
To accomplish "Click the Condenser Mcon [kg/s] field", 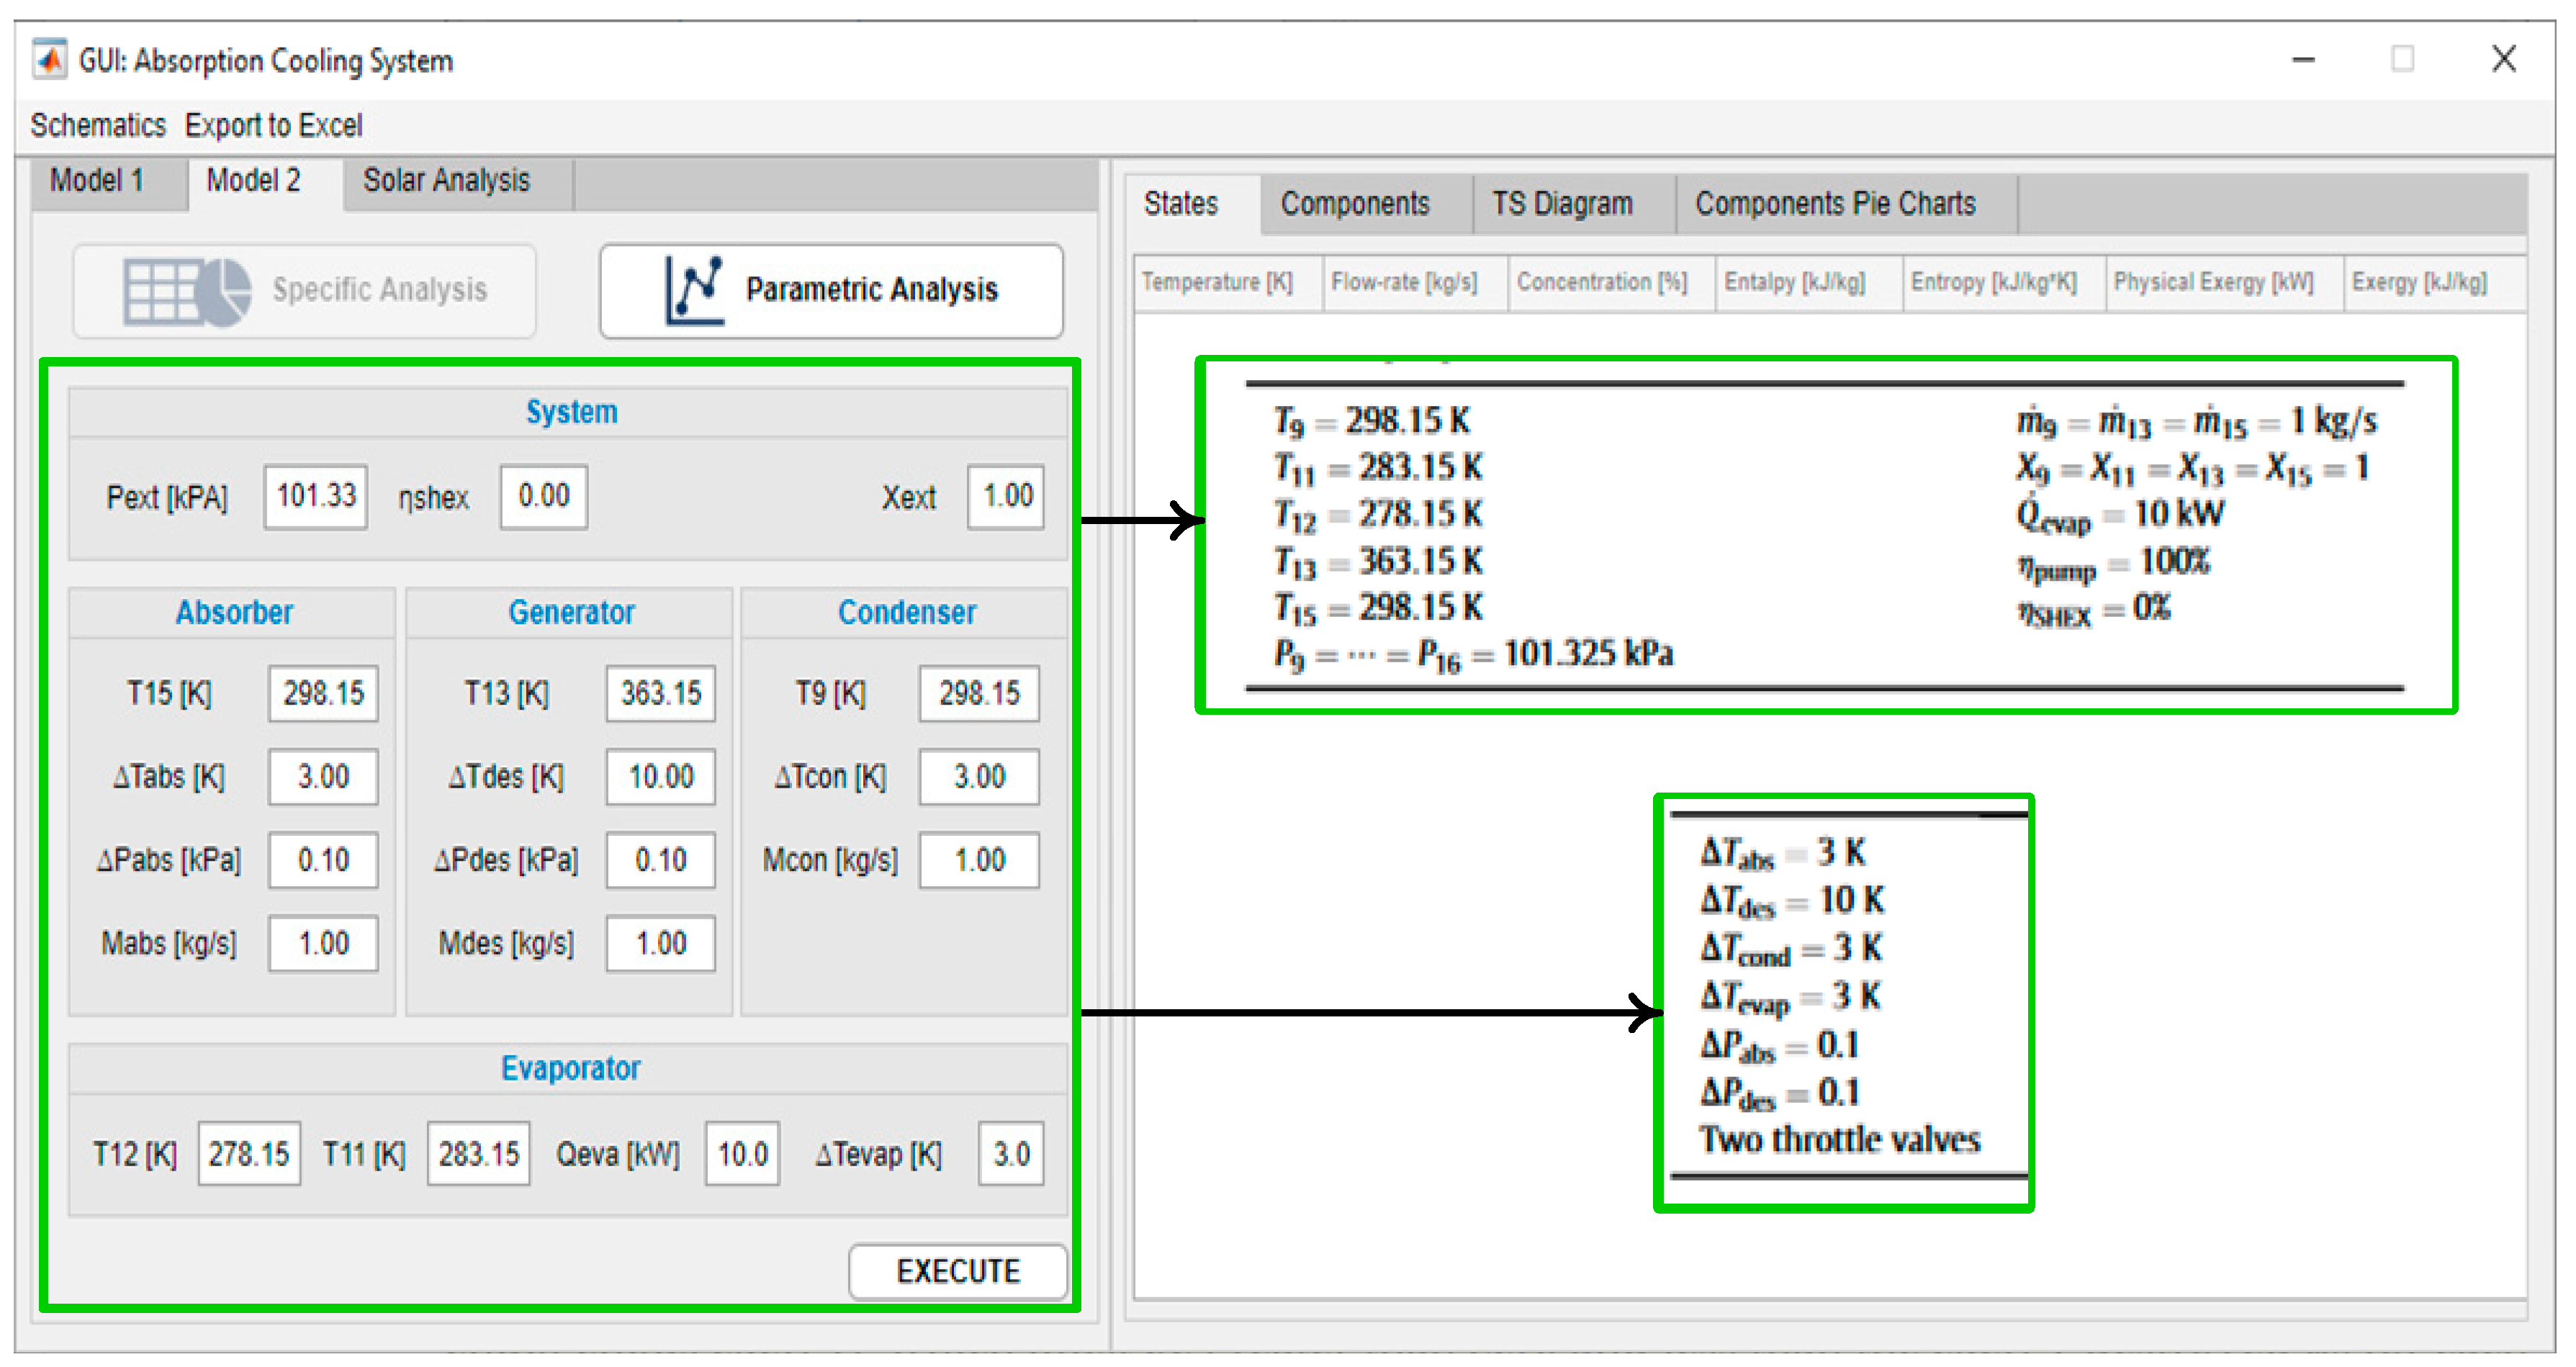I will (x=978, y=860).
